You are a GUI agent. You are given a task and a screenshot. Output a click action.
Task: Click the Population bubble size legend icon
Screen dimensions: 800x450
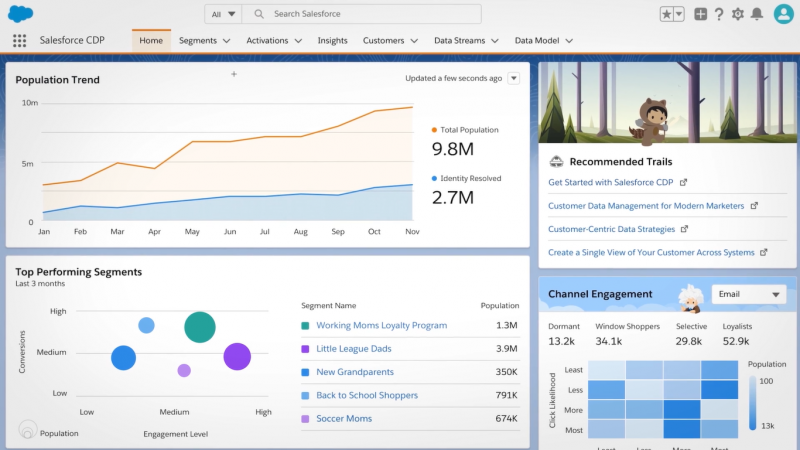tap(28, 430)
